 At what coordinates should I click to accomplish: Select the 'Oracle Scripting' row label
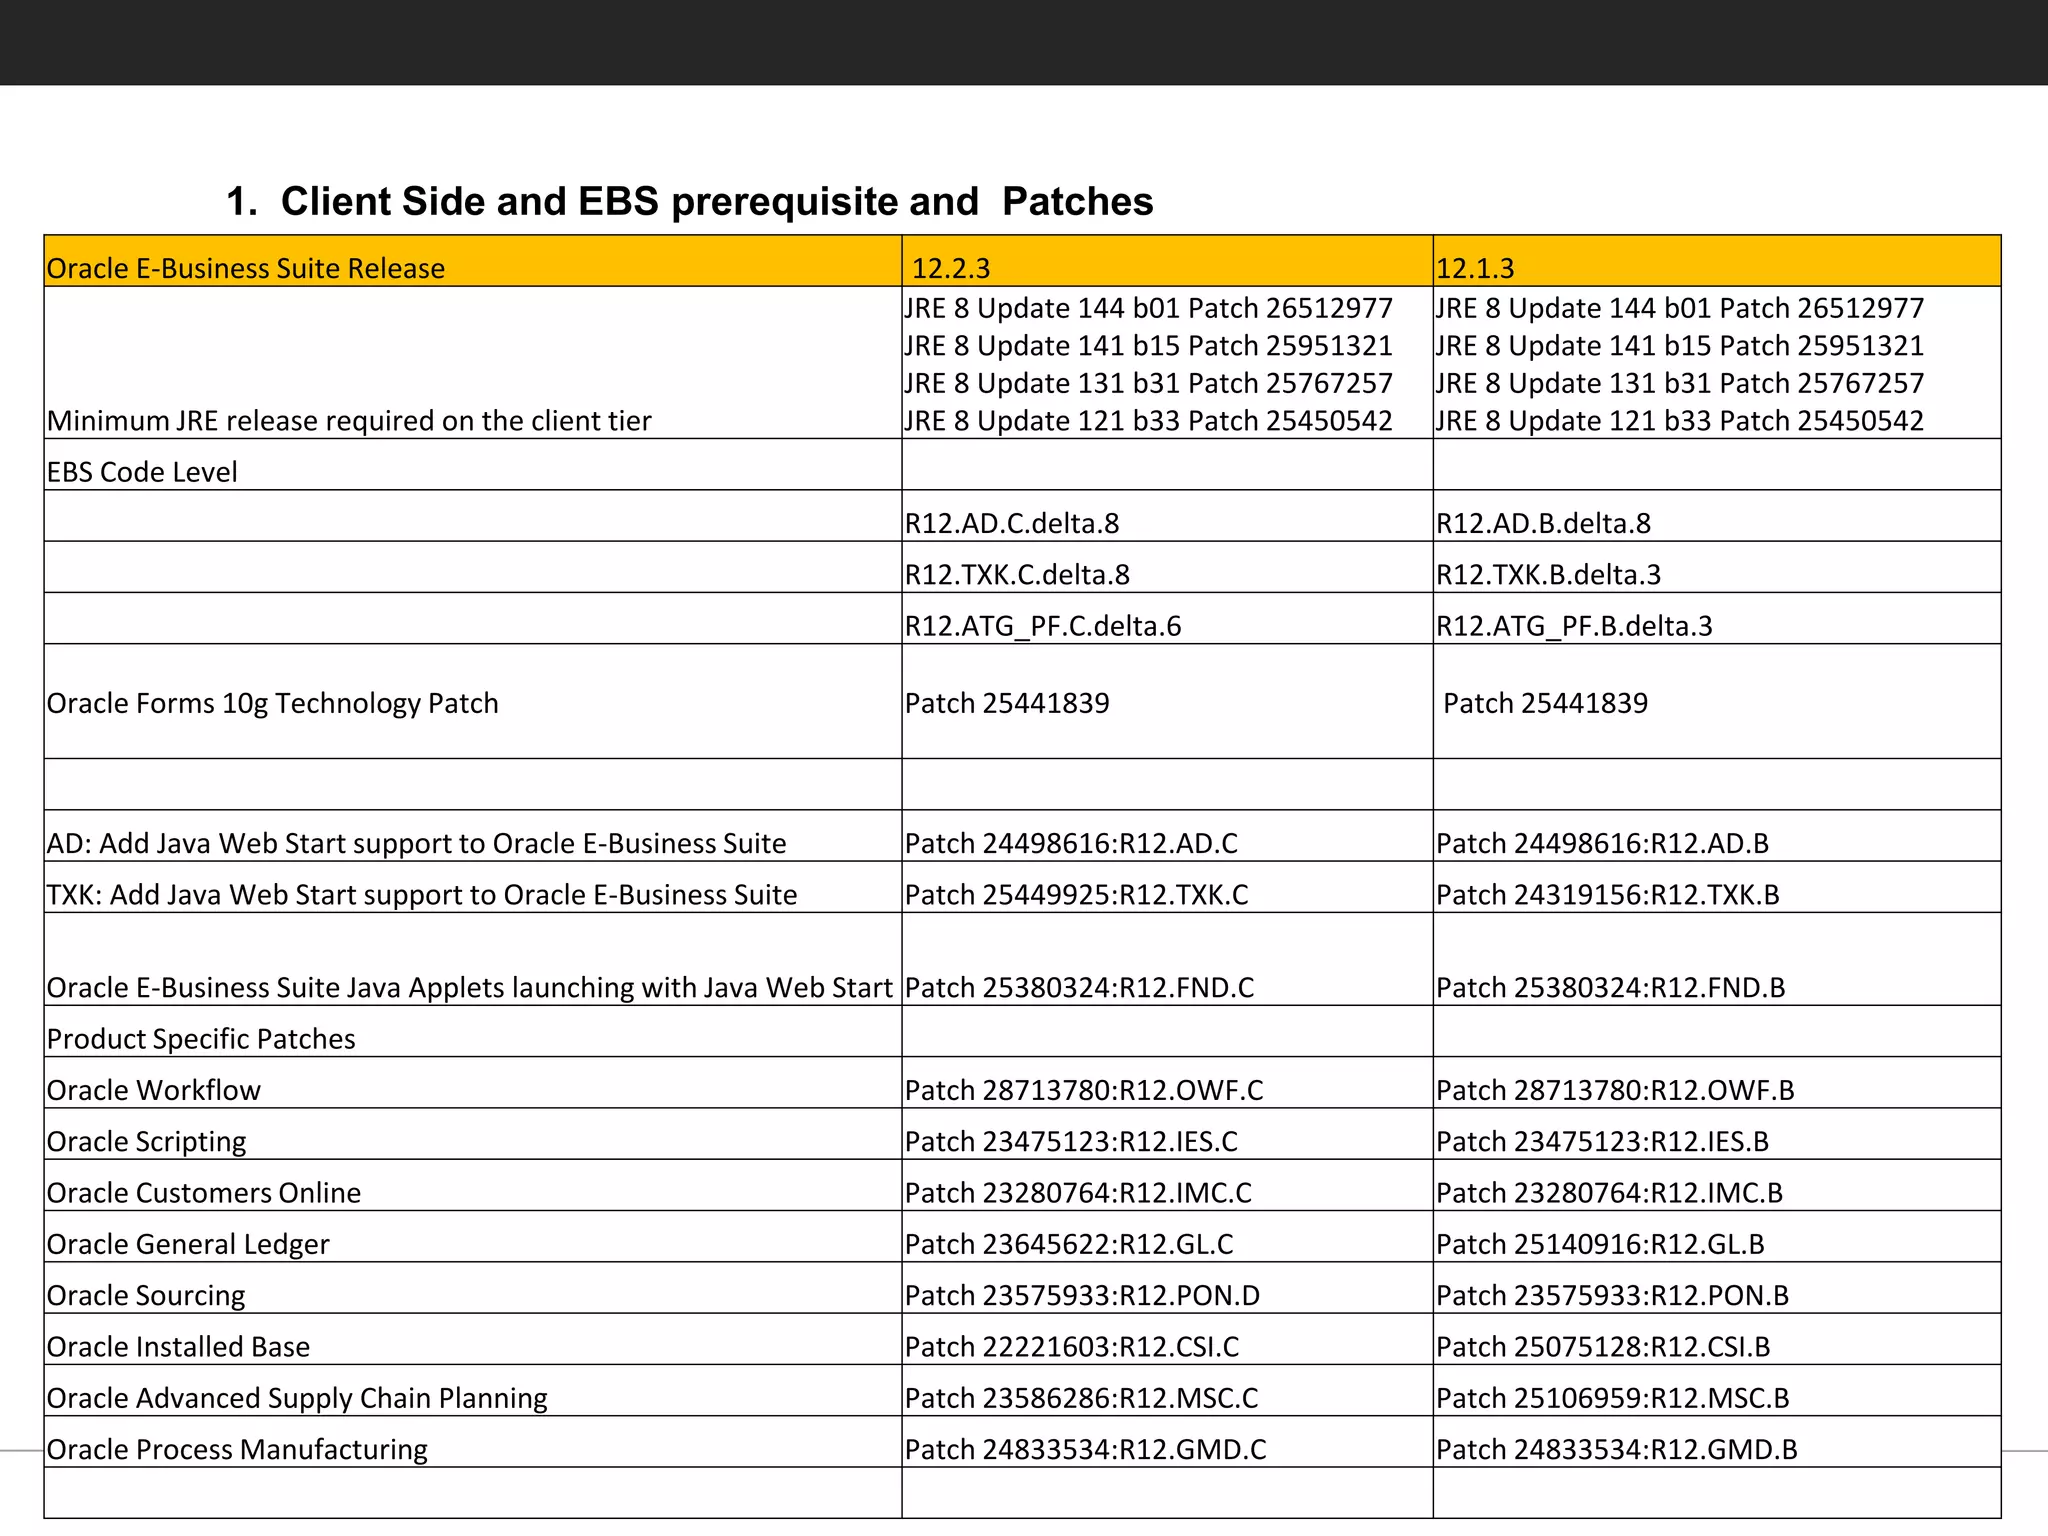(x=147, y=1142)
